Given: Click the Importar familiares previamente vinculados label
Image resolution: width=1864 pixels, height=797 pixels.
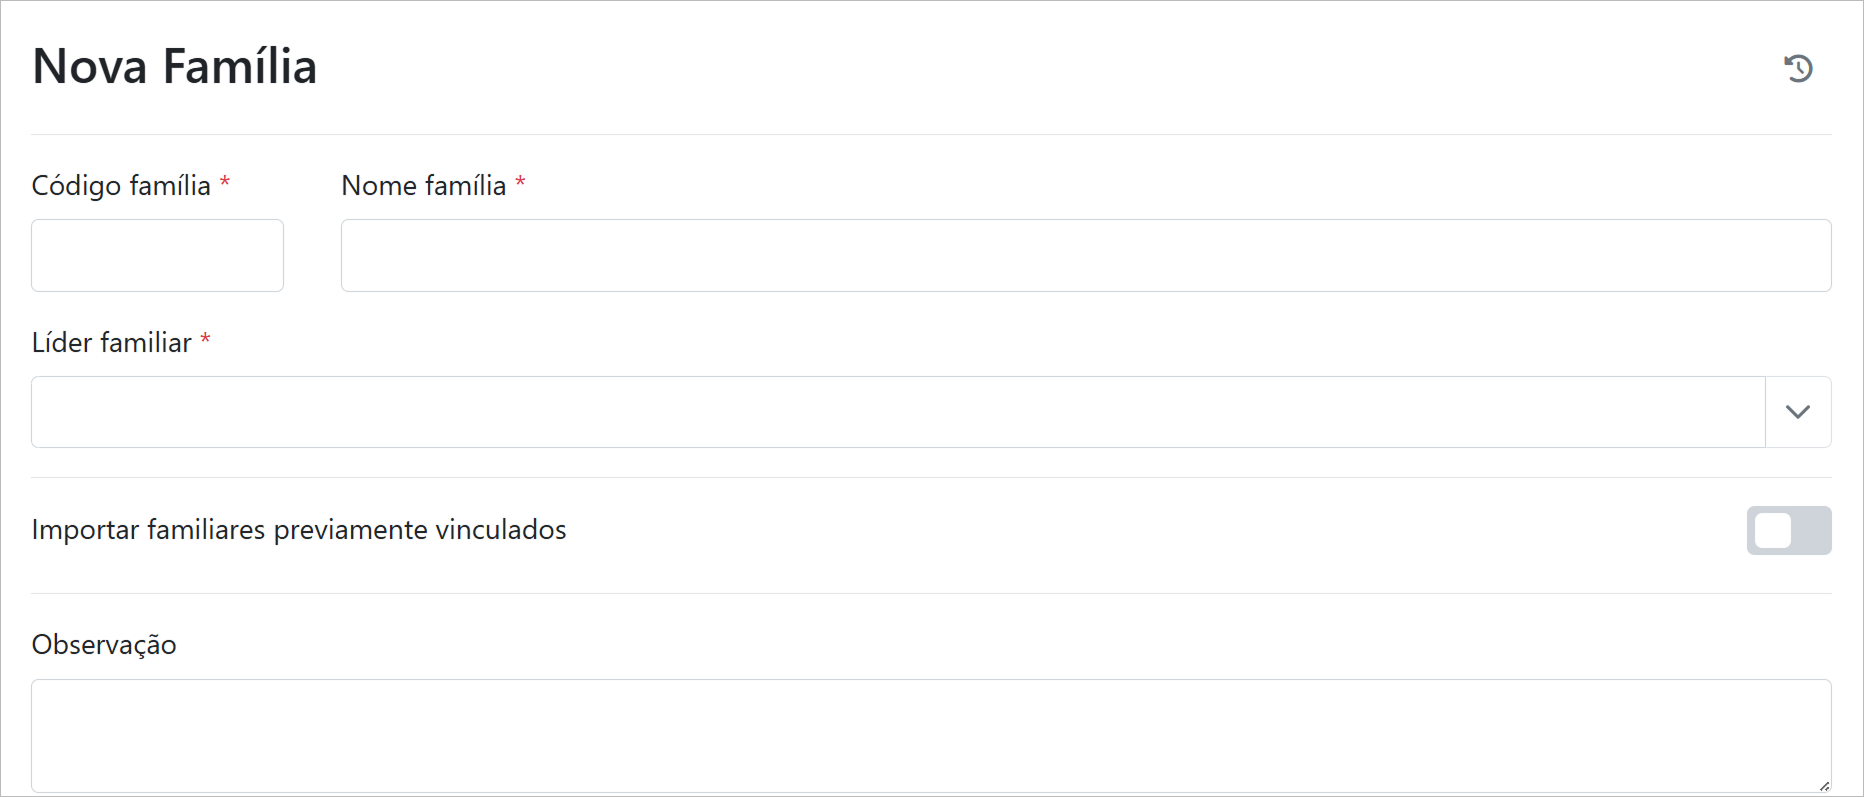Looking at the screenshot, I should (x=299, y=530).
